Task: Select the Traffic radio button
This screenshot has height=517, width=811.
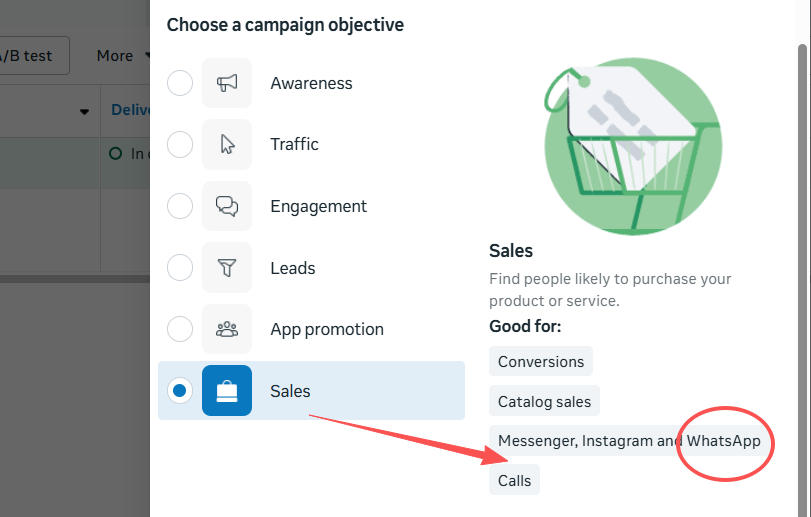Action: [180, 145]
